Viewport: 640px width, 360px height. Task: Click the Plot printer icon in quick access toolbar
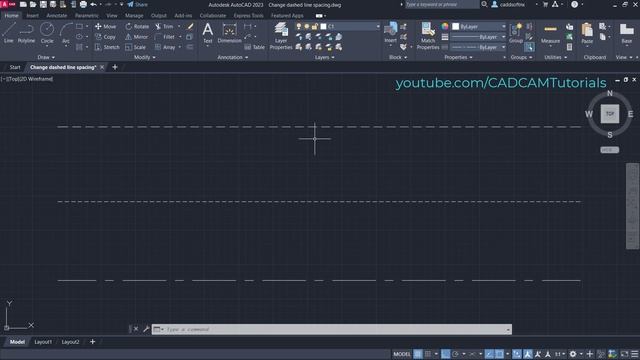83,4
